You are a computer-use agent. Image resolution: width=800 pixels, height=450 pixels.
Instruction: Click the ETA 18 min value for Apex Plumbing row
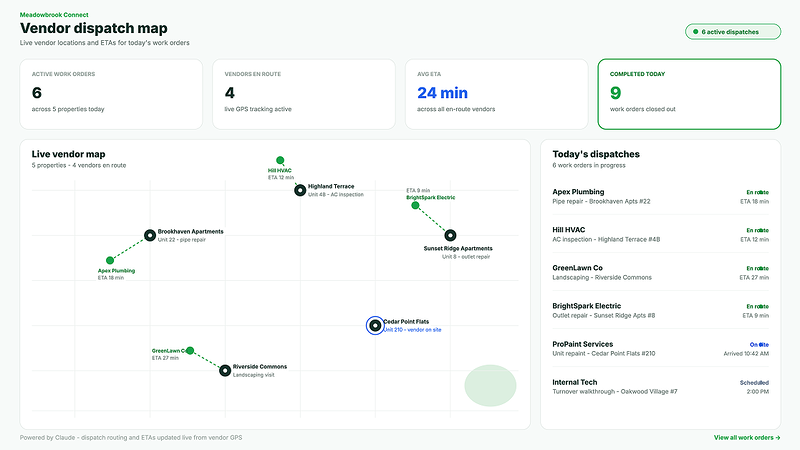click(755, 202)
